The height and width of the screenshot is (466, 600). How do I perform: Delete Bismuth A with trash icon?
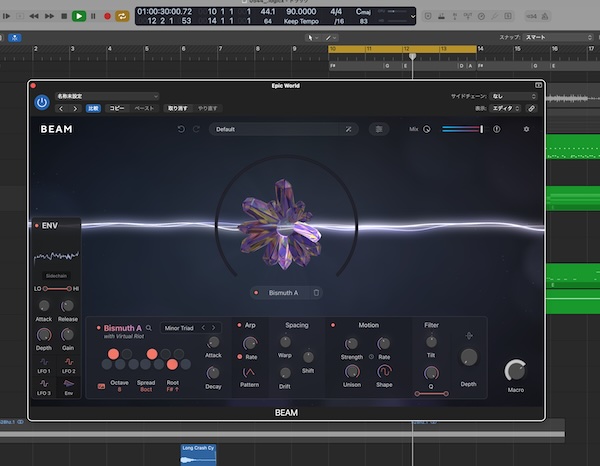pyautogui.click(x=316, y=293)
